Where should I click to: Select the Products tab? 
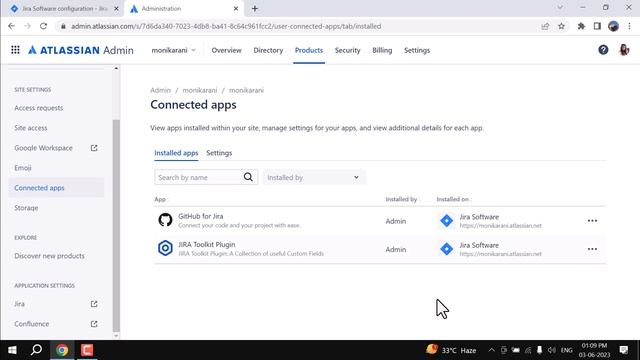309,50
